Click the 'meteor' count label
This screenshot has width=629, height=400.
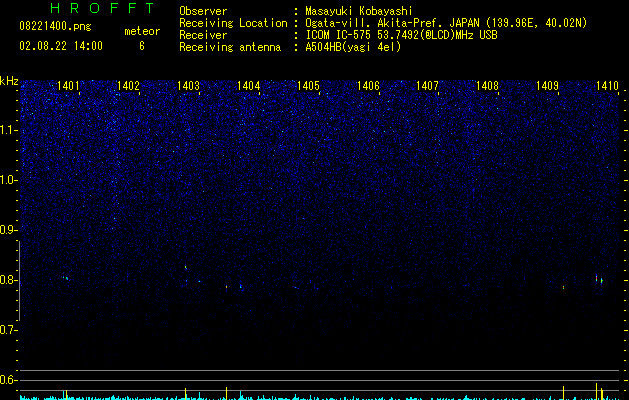[142, 31]
